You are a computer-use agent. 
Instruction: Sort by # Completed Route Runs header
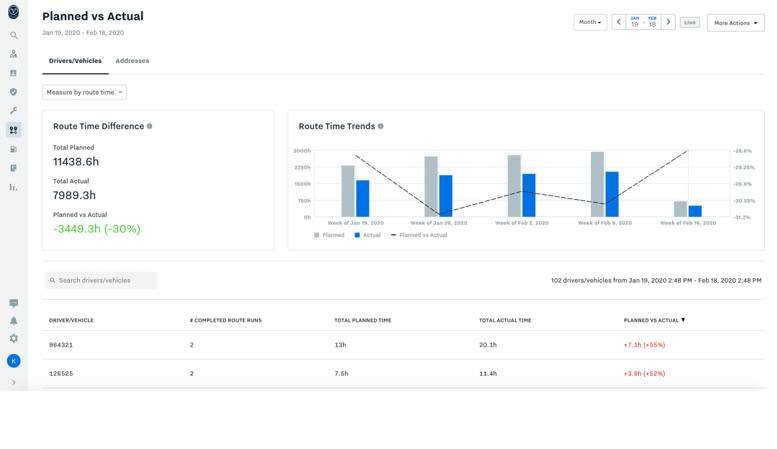(x=225, y=320)
